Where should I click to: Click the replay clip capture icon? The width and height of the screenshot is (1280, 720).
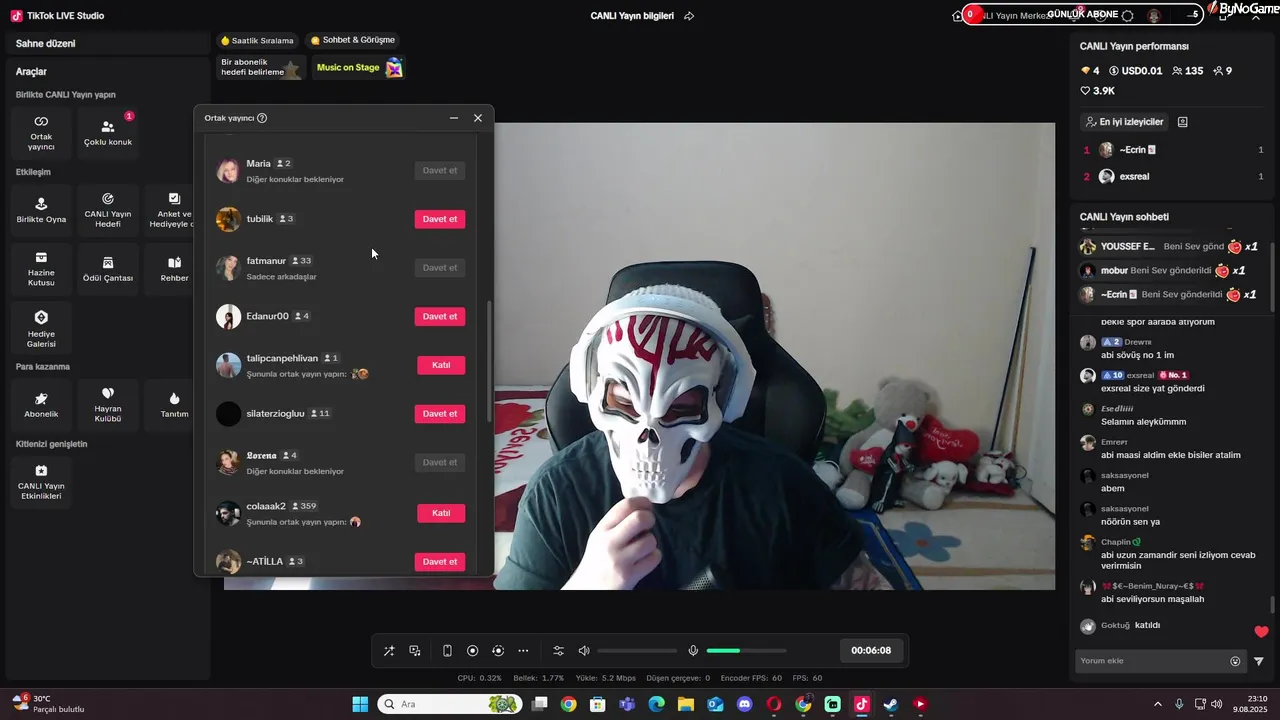[498, 651]
